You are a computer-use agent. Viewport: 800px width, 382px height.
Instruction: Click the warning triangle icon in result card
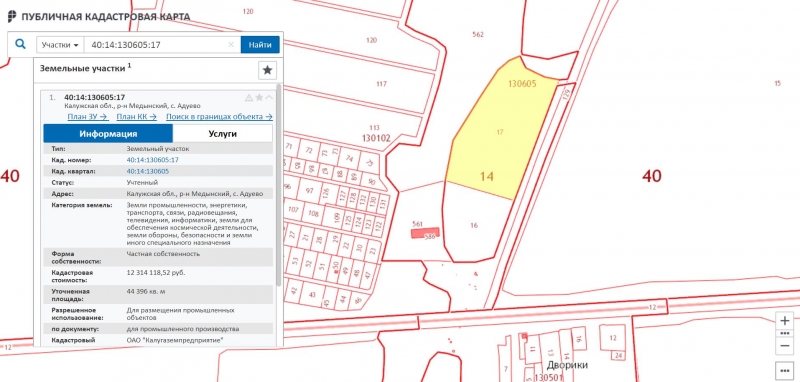point(249,97)
